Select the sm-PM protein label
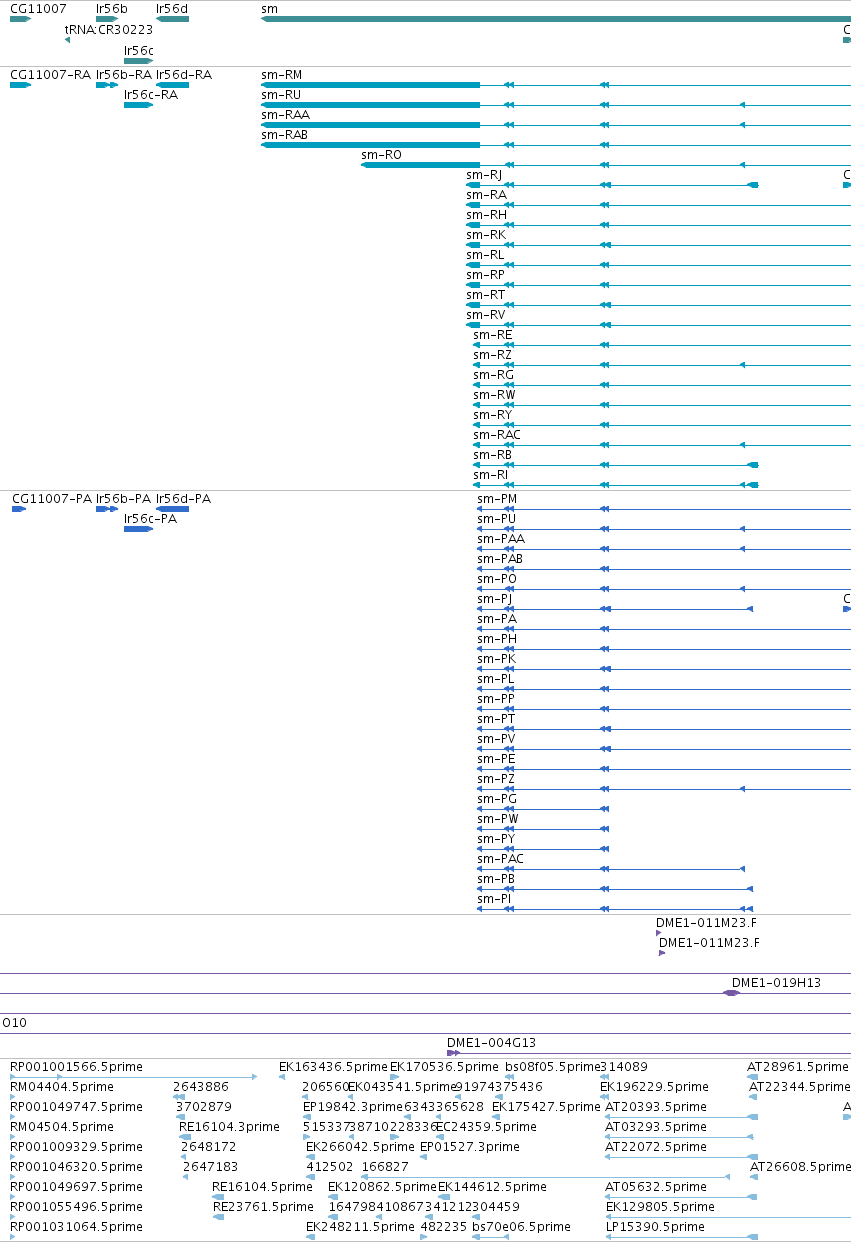The height and width of the screenshot is (1242, 851). coord(497,499)
